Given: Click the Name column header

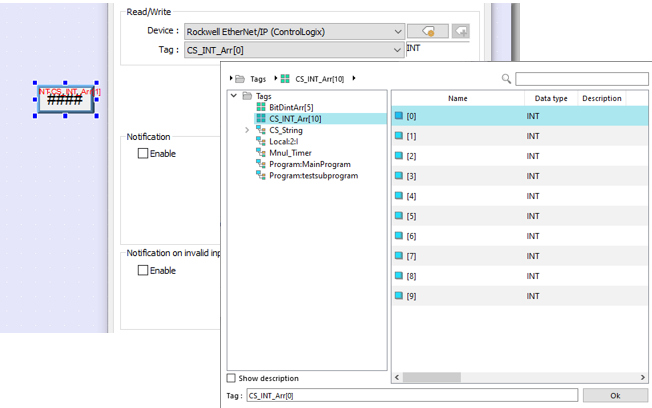Looking at the screenshot, I should 458,99.
